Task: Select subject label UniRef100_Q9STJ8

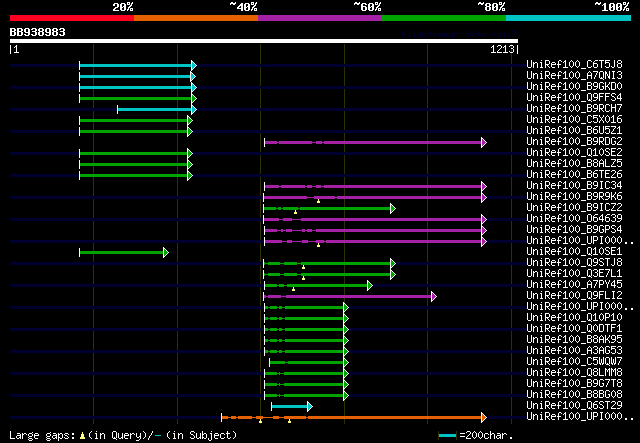Action: (574, 263)
